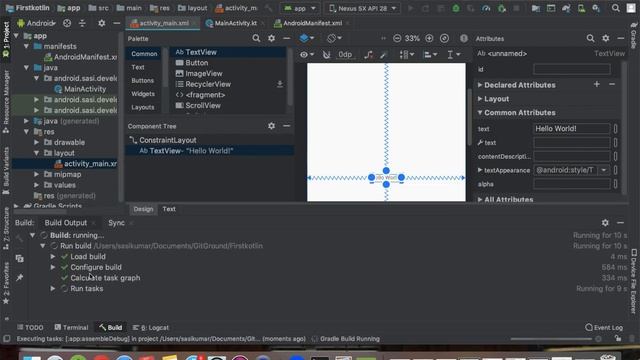Screen dimensions: 640x360
Task: Select the Buttons palette category
Action: tap(142, 80)
